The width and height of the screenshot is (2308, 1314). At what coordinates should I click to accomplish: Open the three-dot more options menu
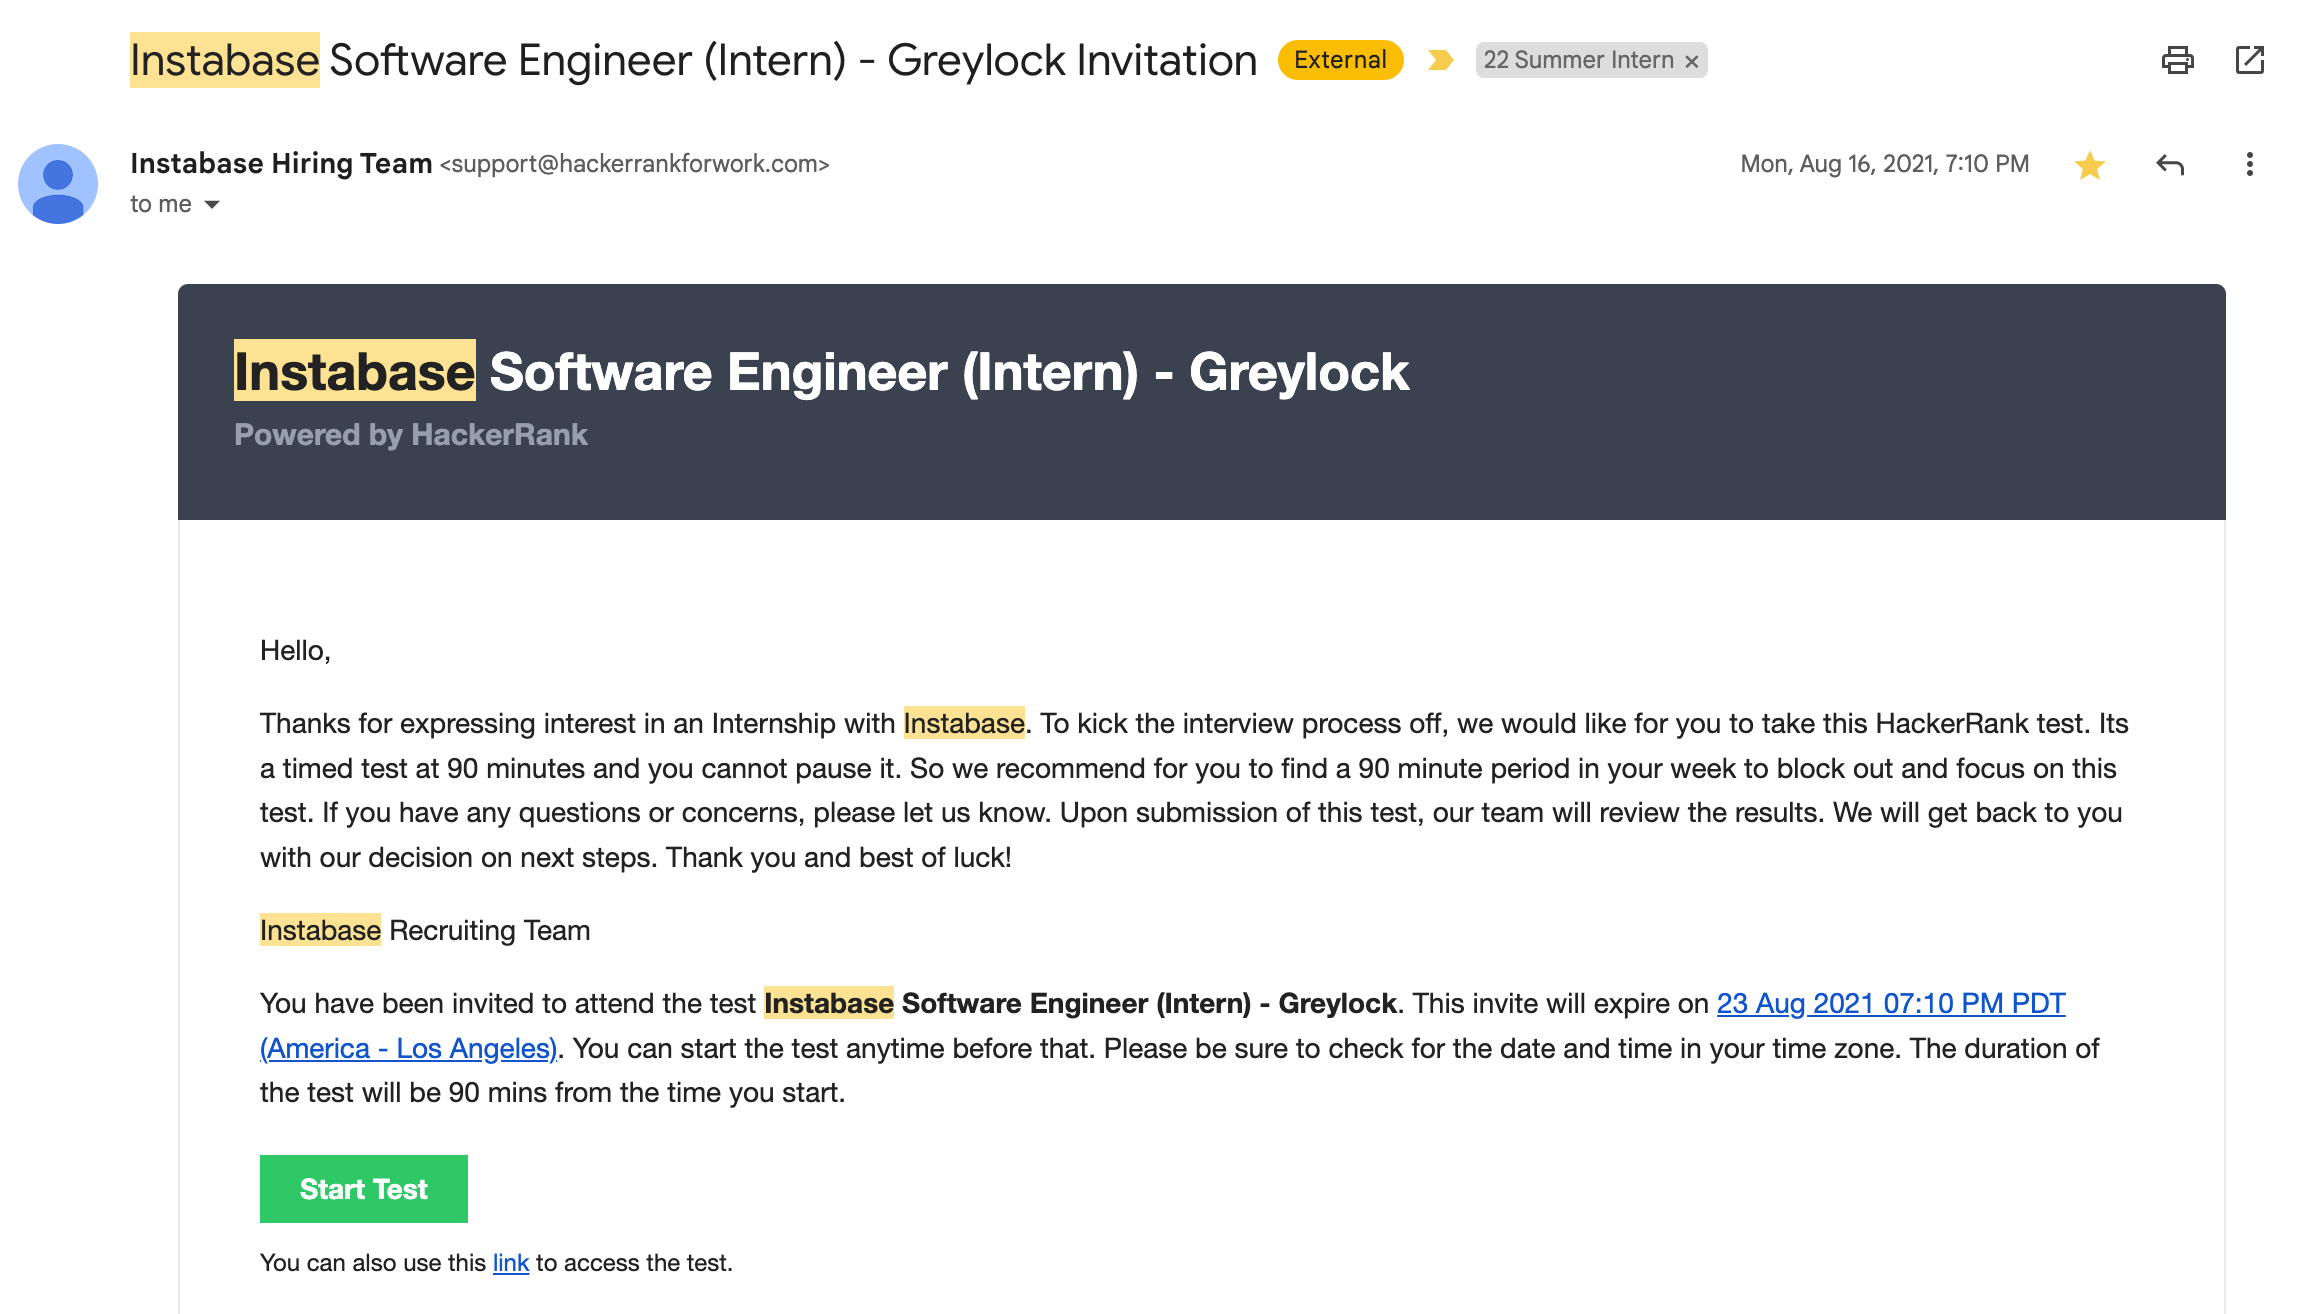[2249, 165]
